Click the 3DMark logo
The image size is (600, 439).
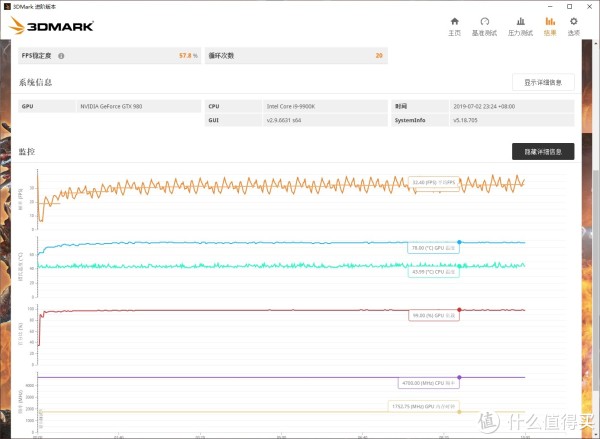(x=51, y=26)
